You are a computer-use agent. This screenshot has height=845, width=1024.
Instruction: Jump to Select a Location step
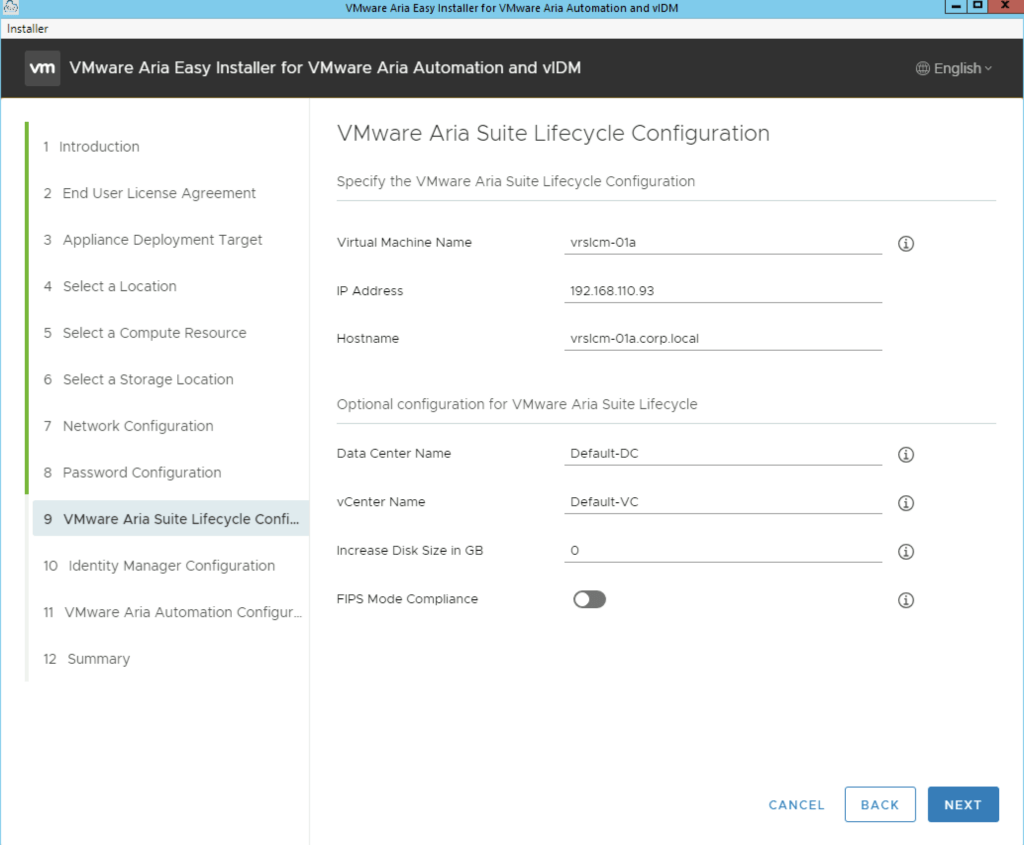[x=110, y=286]
